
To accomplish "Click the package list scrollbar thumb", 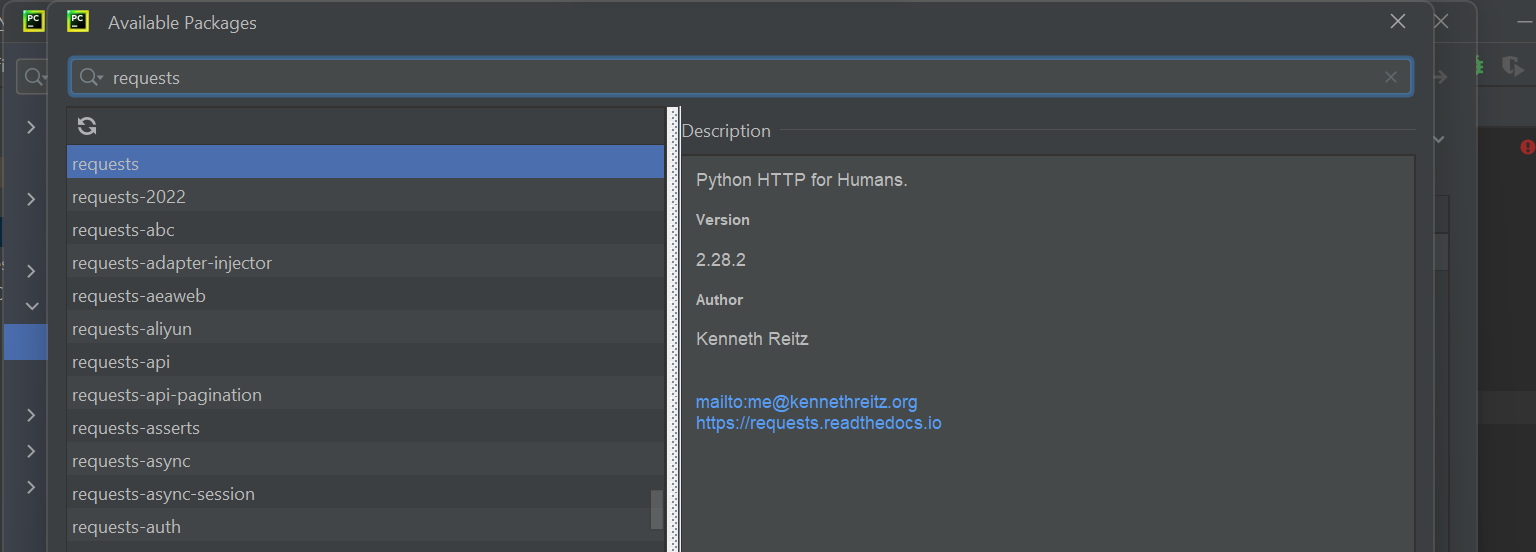I will point(656,509).
